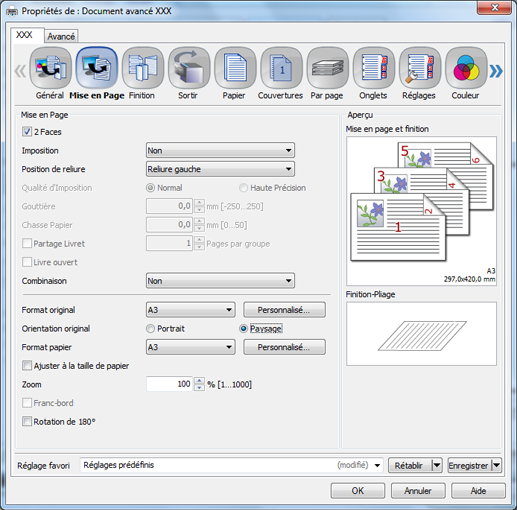
Task: Open the Couvertures icon
Action: (x=281, y=68)
